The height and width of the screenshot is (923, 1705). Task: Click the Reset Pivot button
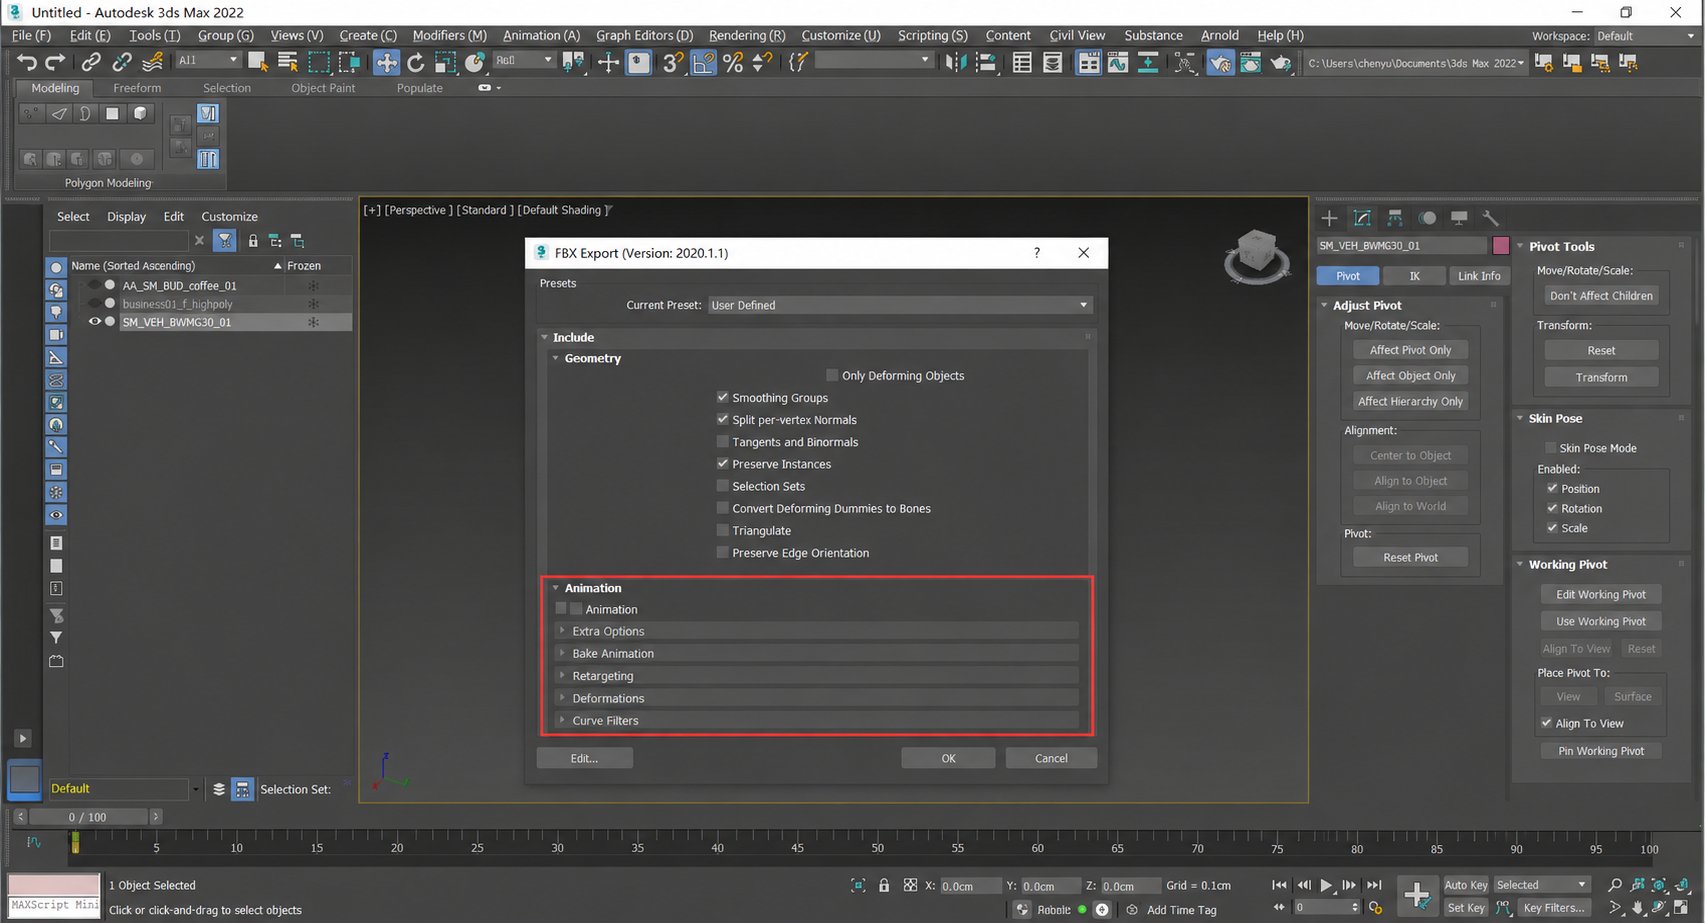pos(1410,557)
